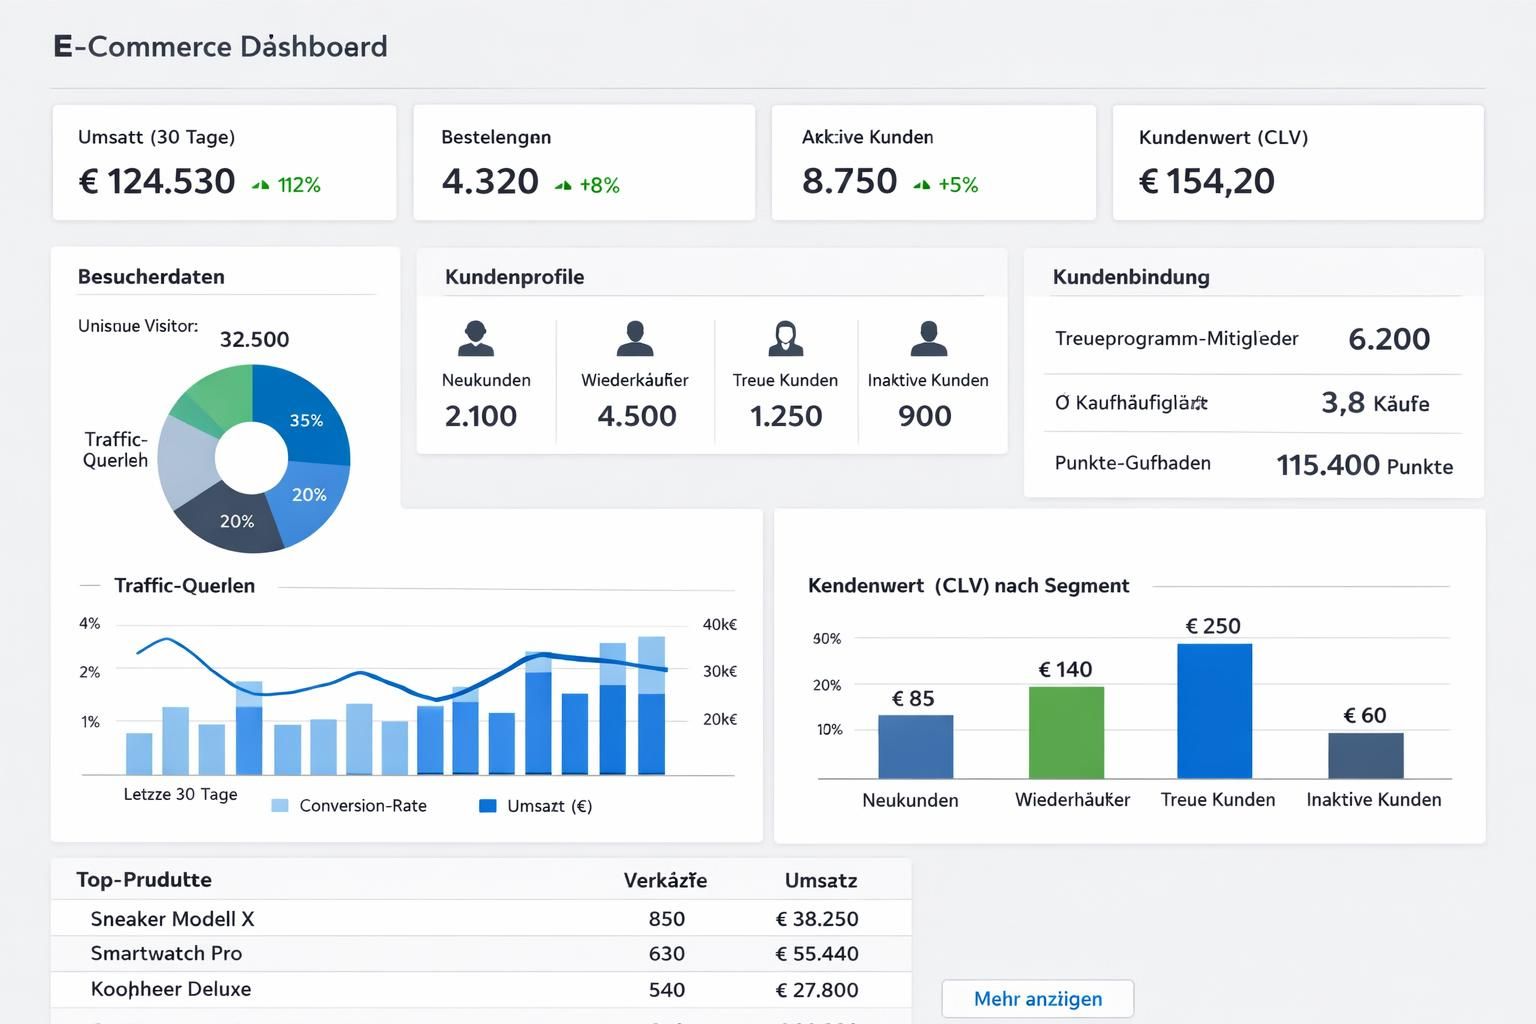This screenshot has height=1024, width=1536.
Task: Click the € 124.530 revenue value
Action: (x=157, y=181)
